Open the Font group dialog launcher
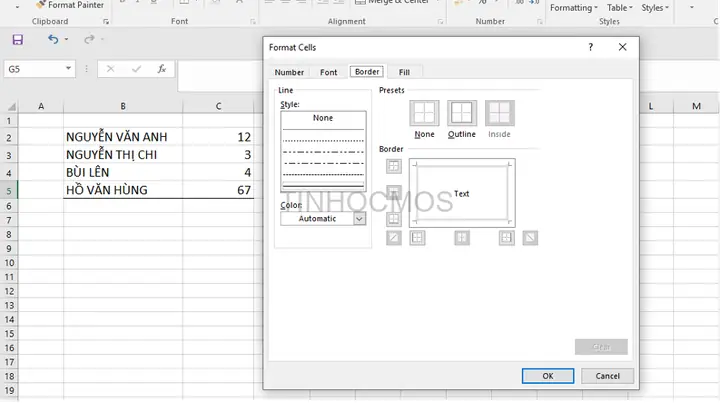The width and height of the screenshot is (720, 403). point(253,22)
